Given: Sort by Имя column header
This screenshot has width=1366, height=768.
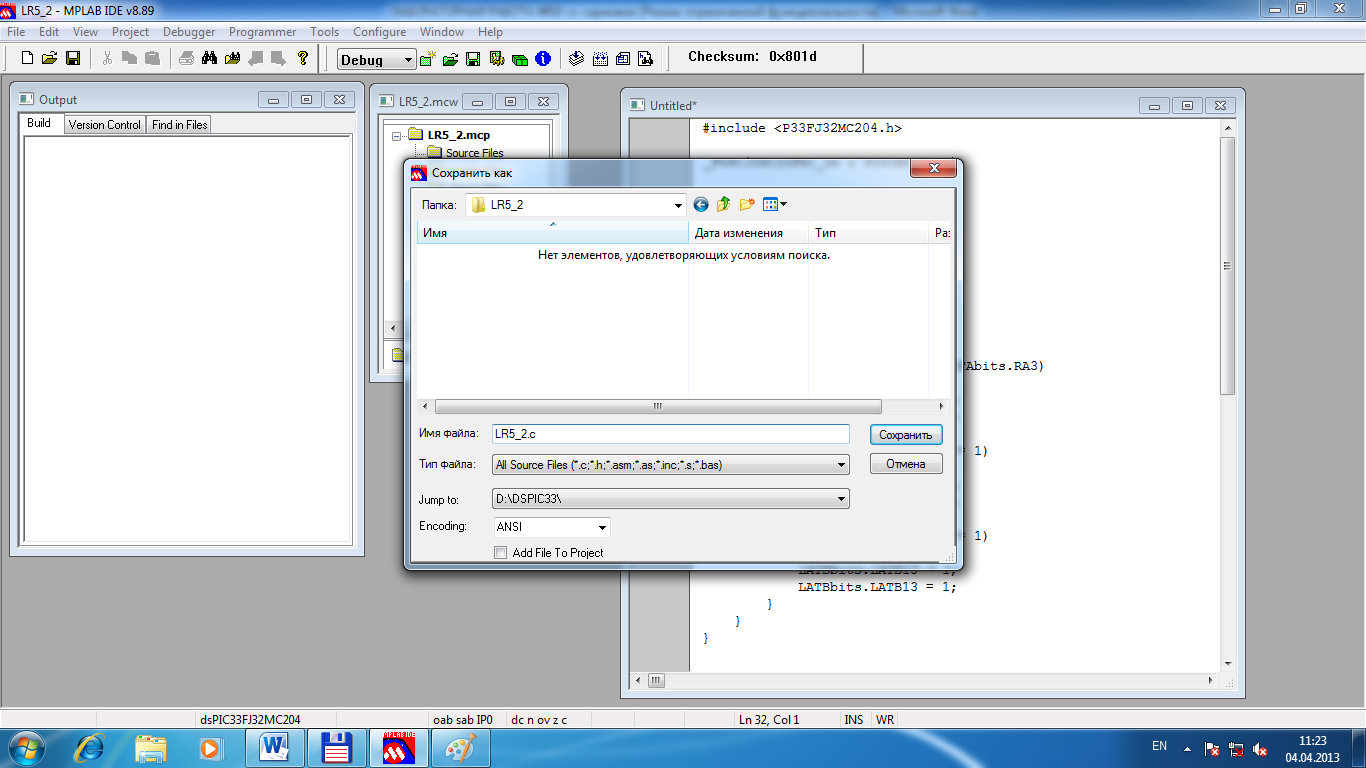Looking at the screenshot, I should pyautogui.click(x=553, y=233).
